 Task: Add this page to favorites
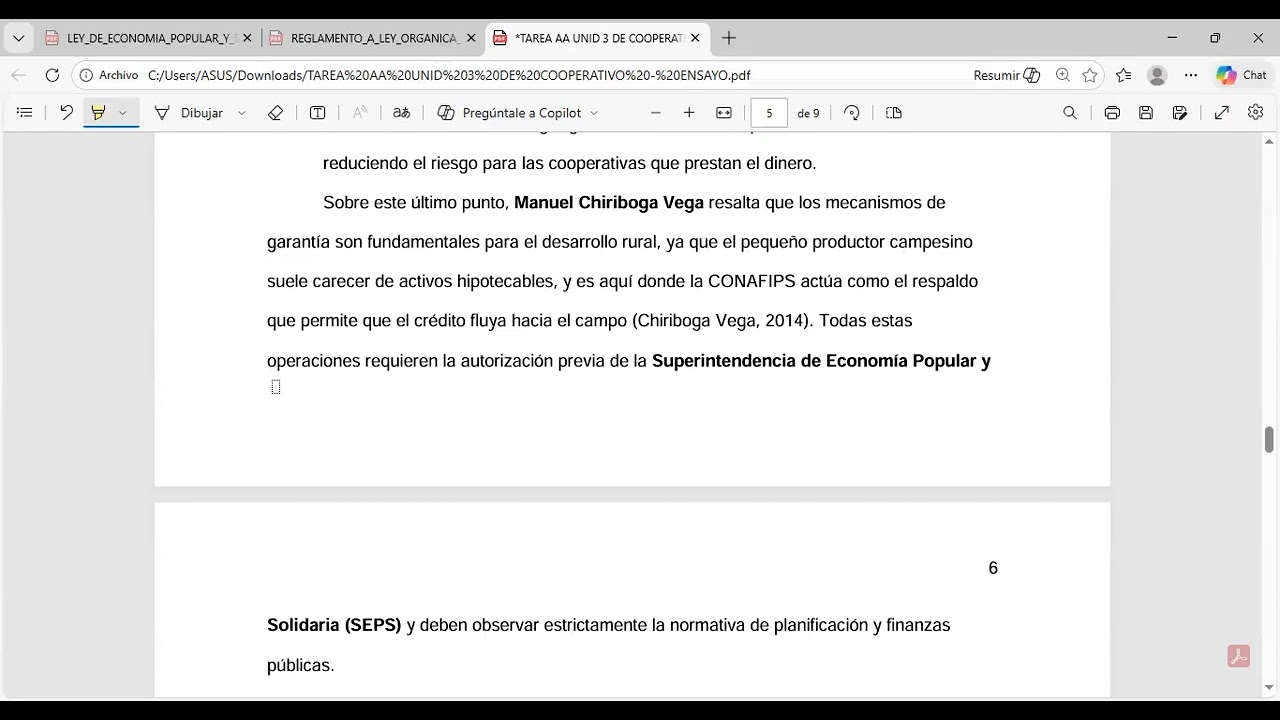click(x=1090, y=75)
